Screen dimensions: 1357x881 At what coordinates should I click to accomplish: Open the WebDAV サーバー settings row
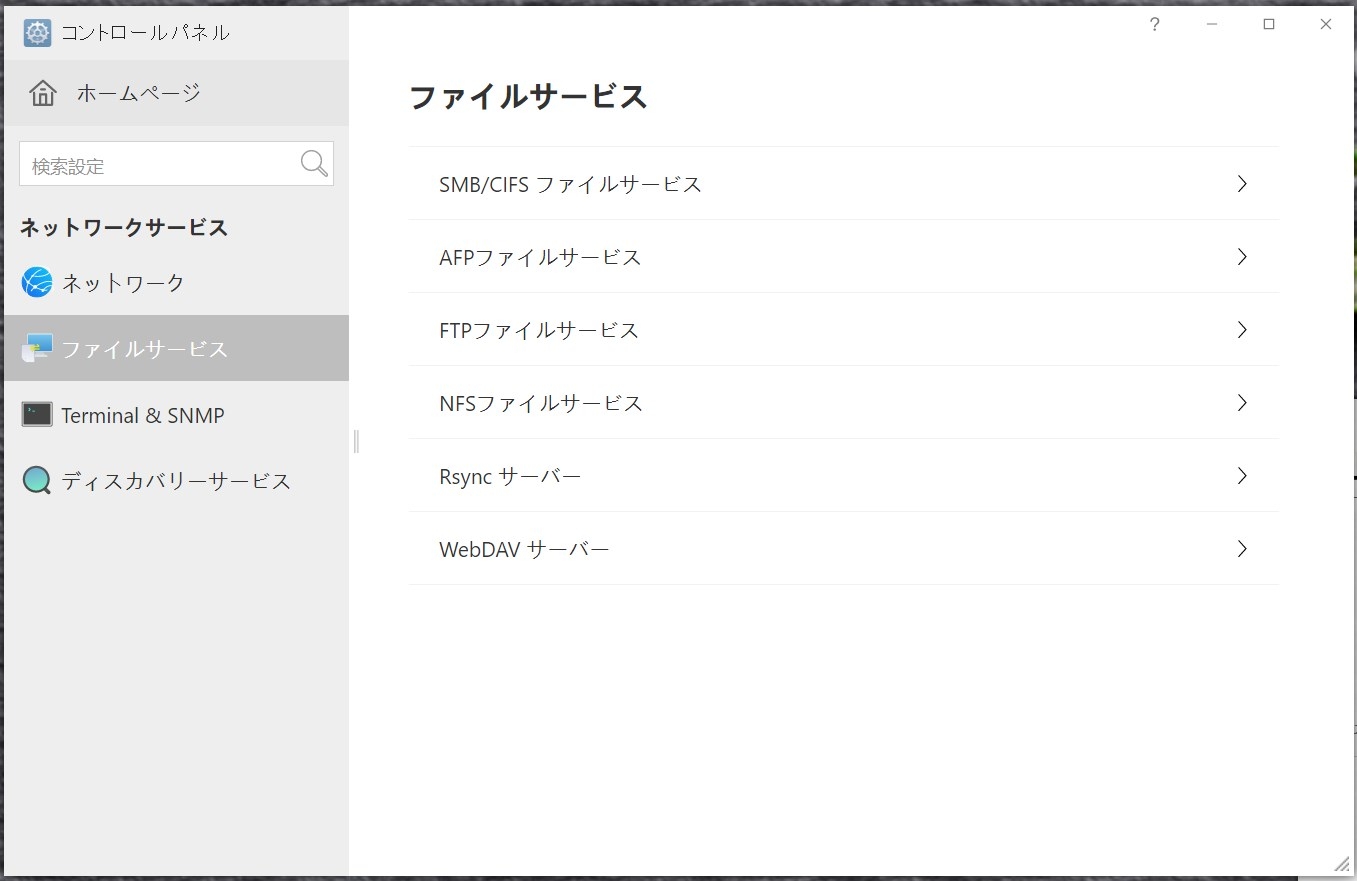(x=524, y=549)
